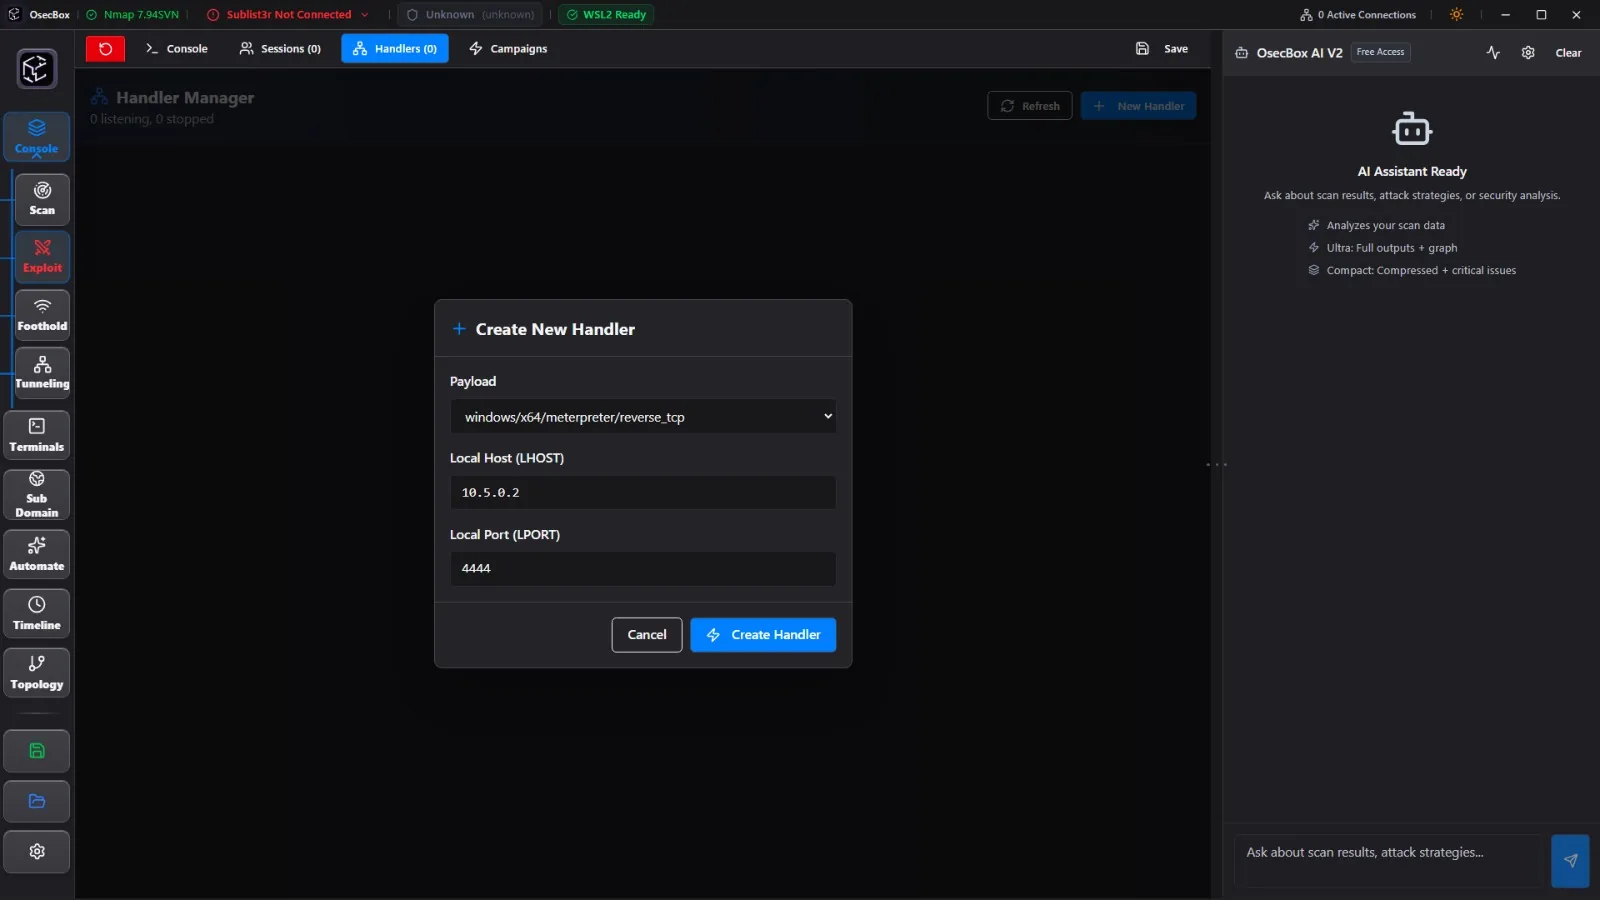Click the OsecBox title bar app icon
Viewport: 1600px width, 900px height.
coord(14,14)
